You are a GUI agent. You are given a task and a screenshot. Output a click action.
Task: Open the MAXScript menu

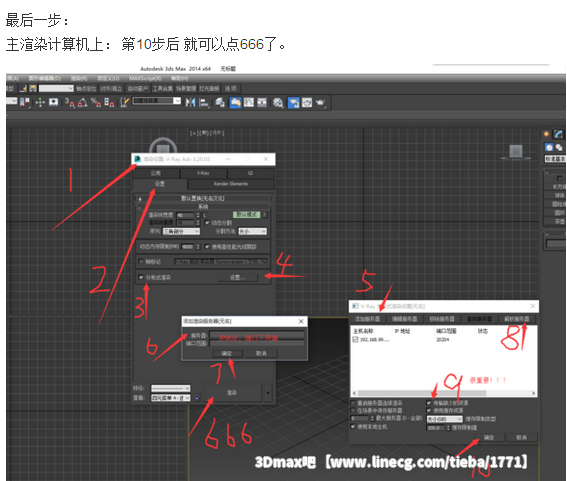145,78
